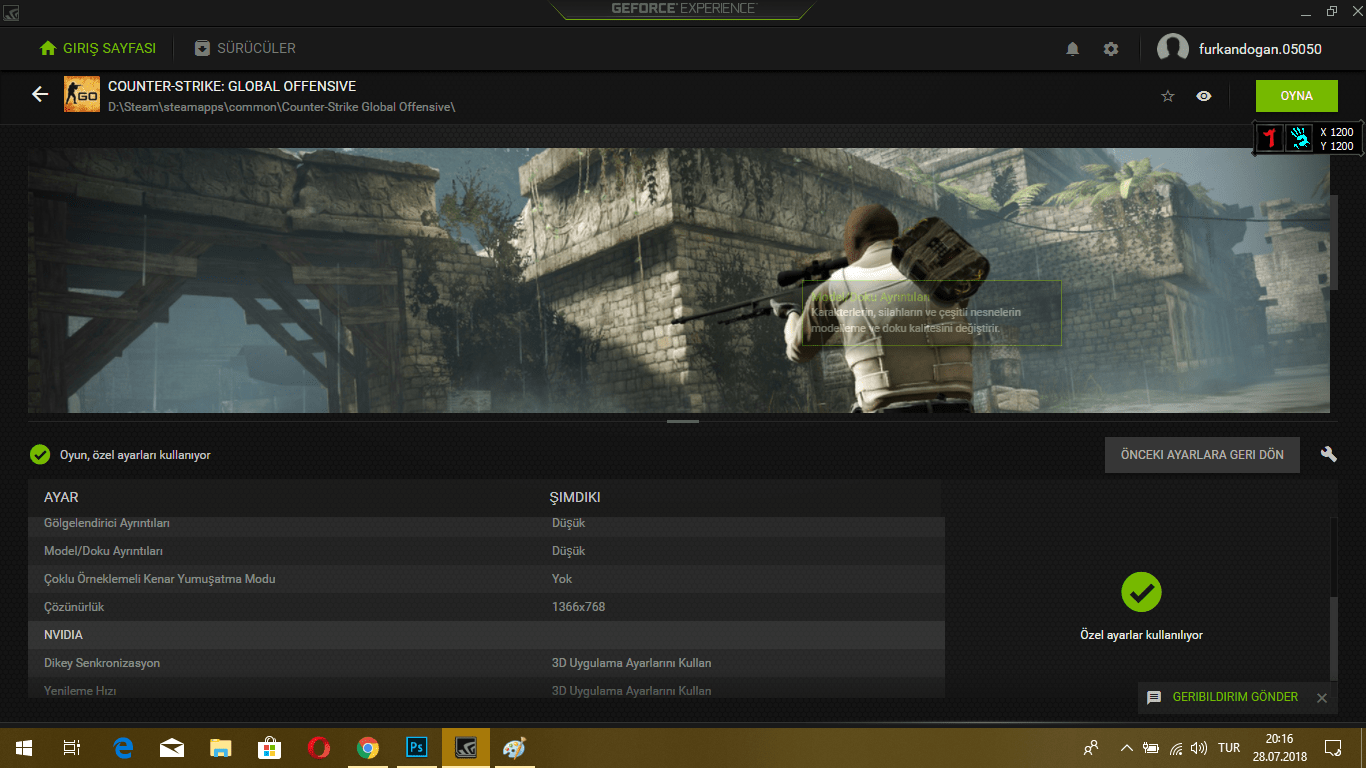Open GeForce Experience settings gear
The image size is (1366, 768).
coord(1111,48)
